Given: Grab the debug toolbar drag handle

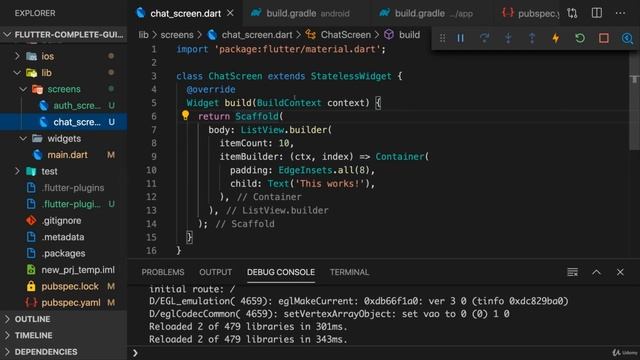Looking at the screenshot, I should 442,38.
